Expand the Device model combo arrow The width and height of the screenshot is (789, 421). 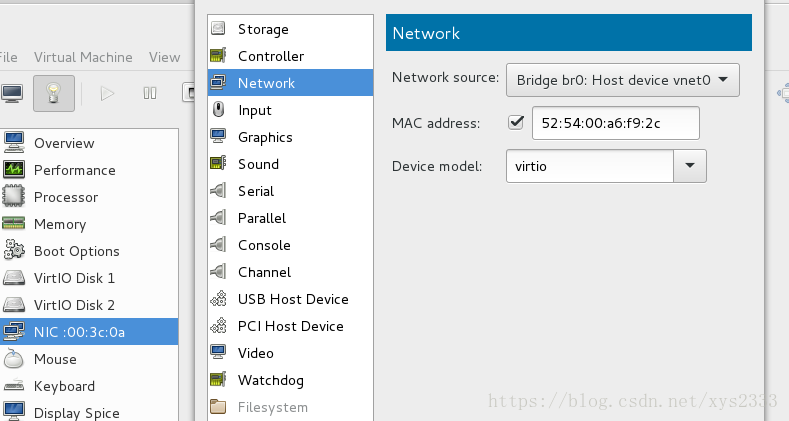690,166
